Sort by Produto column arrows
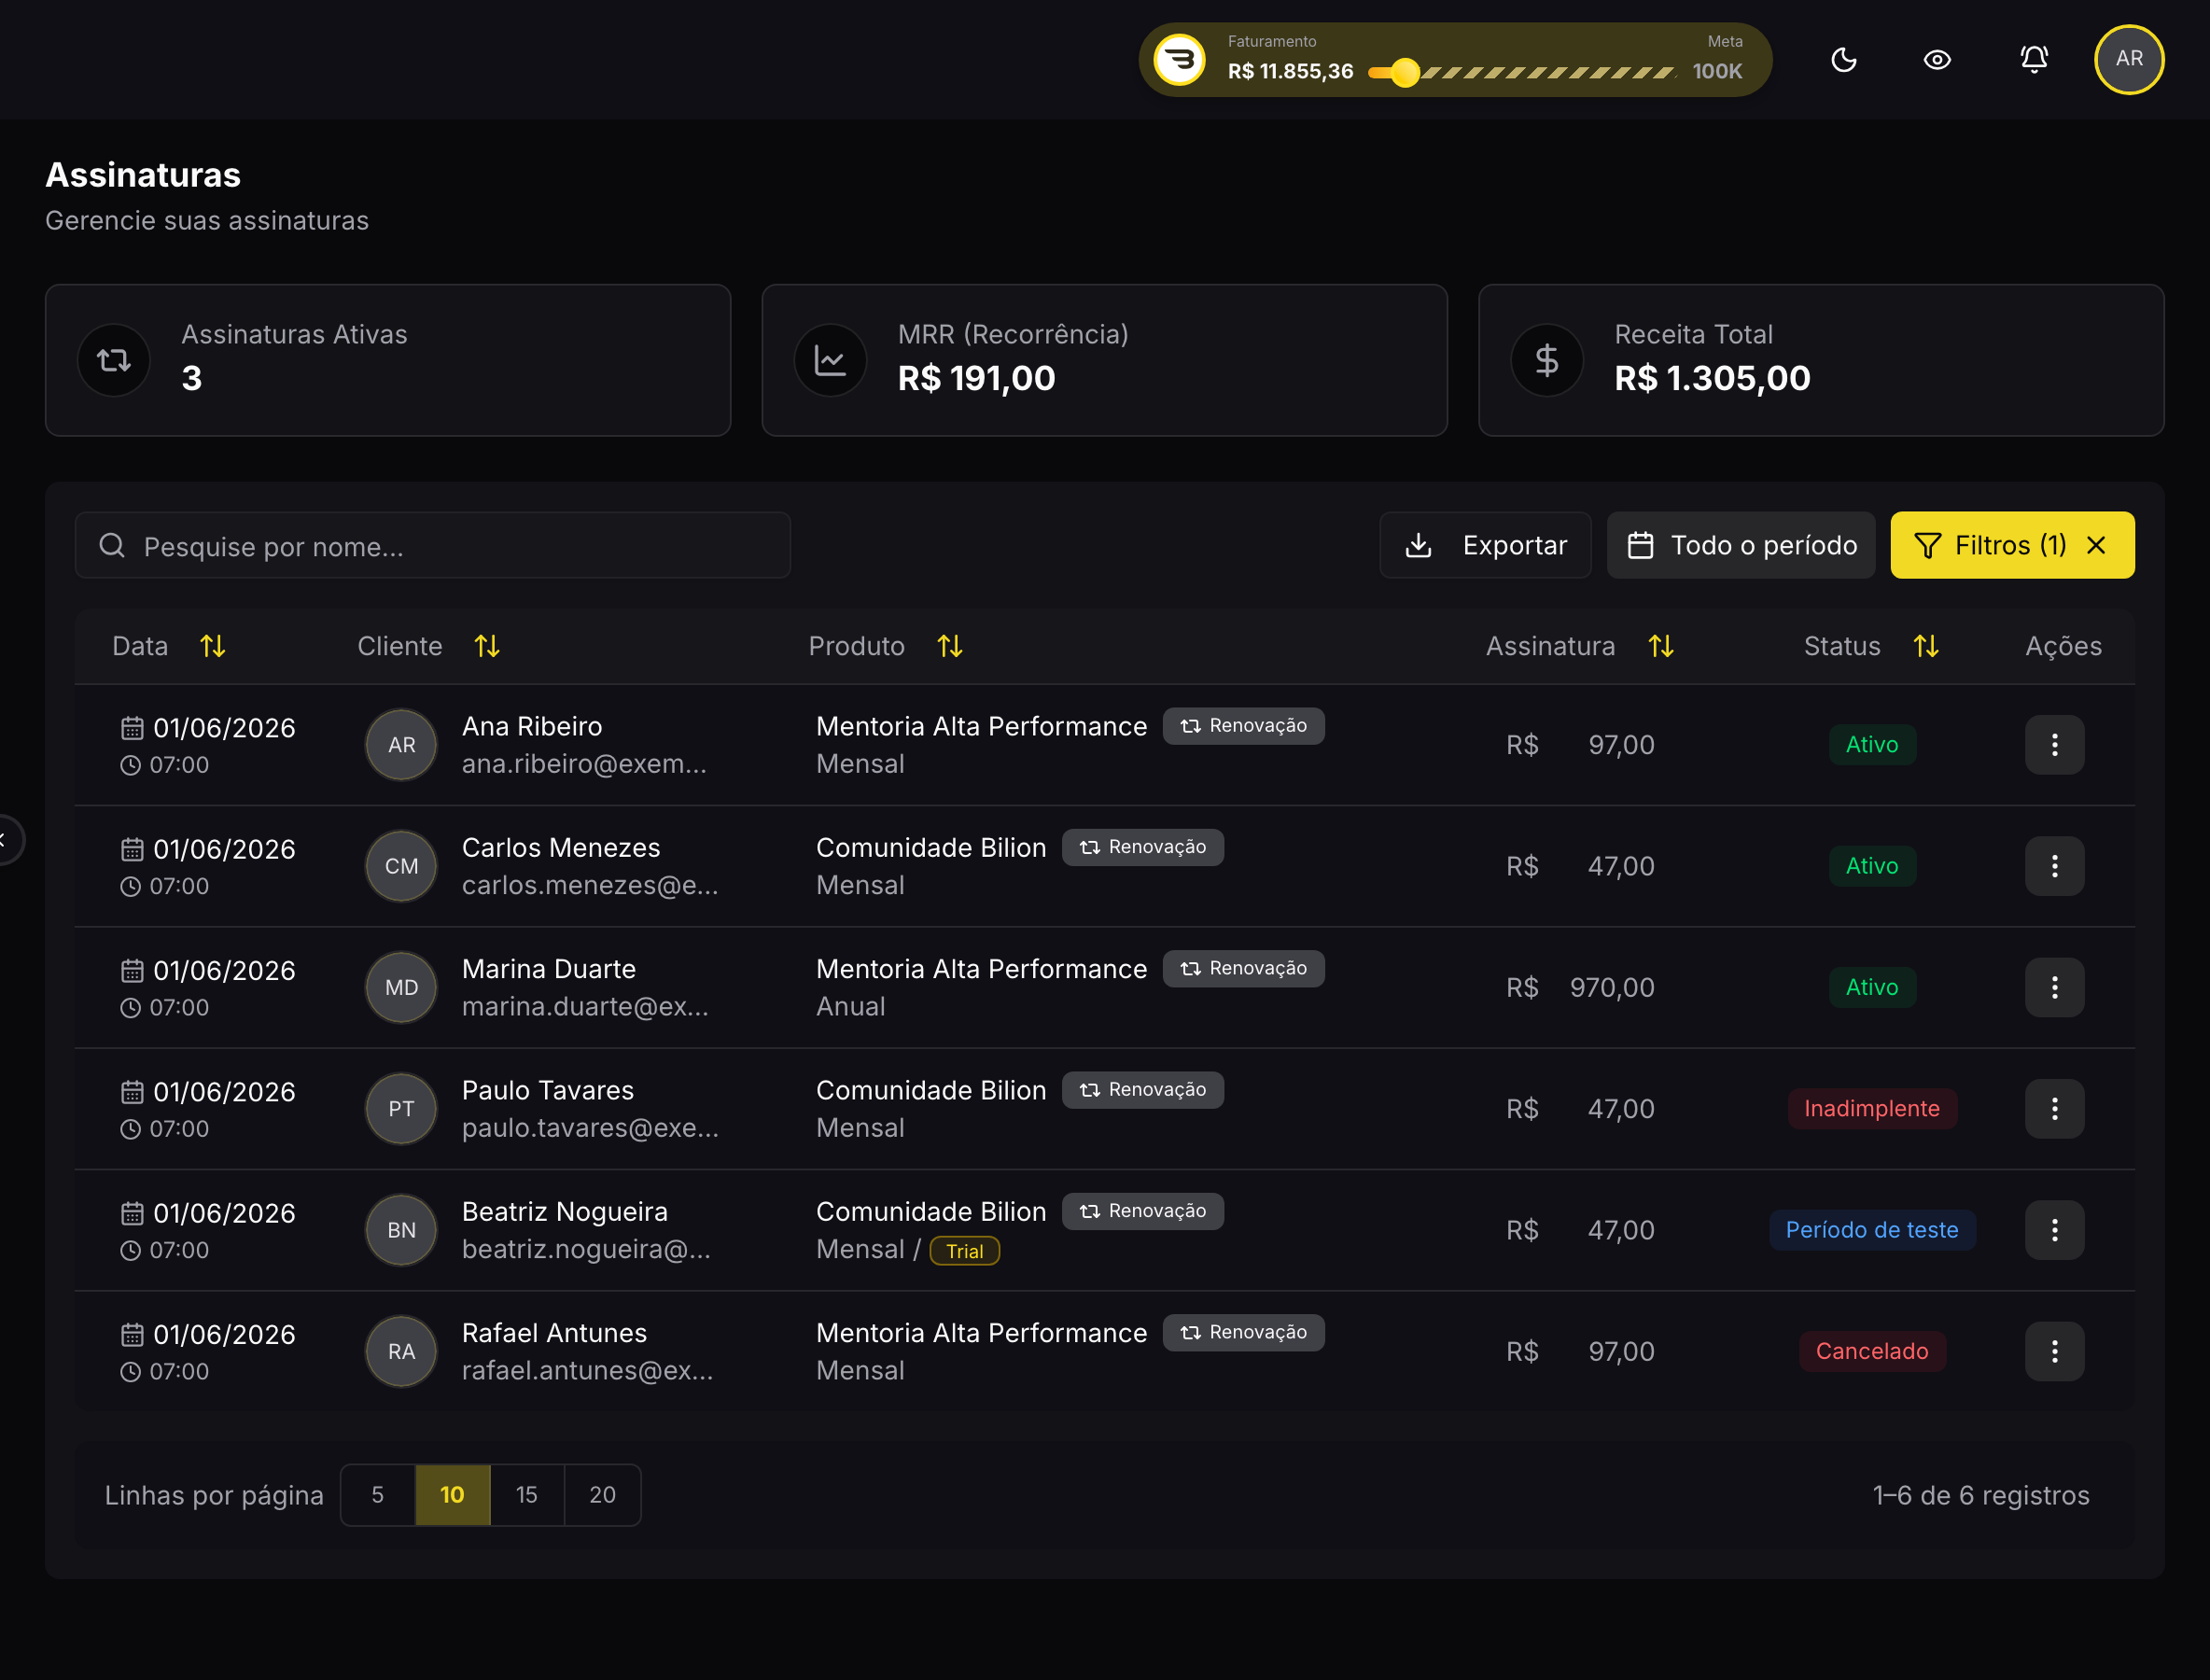 click(950, 646)
